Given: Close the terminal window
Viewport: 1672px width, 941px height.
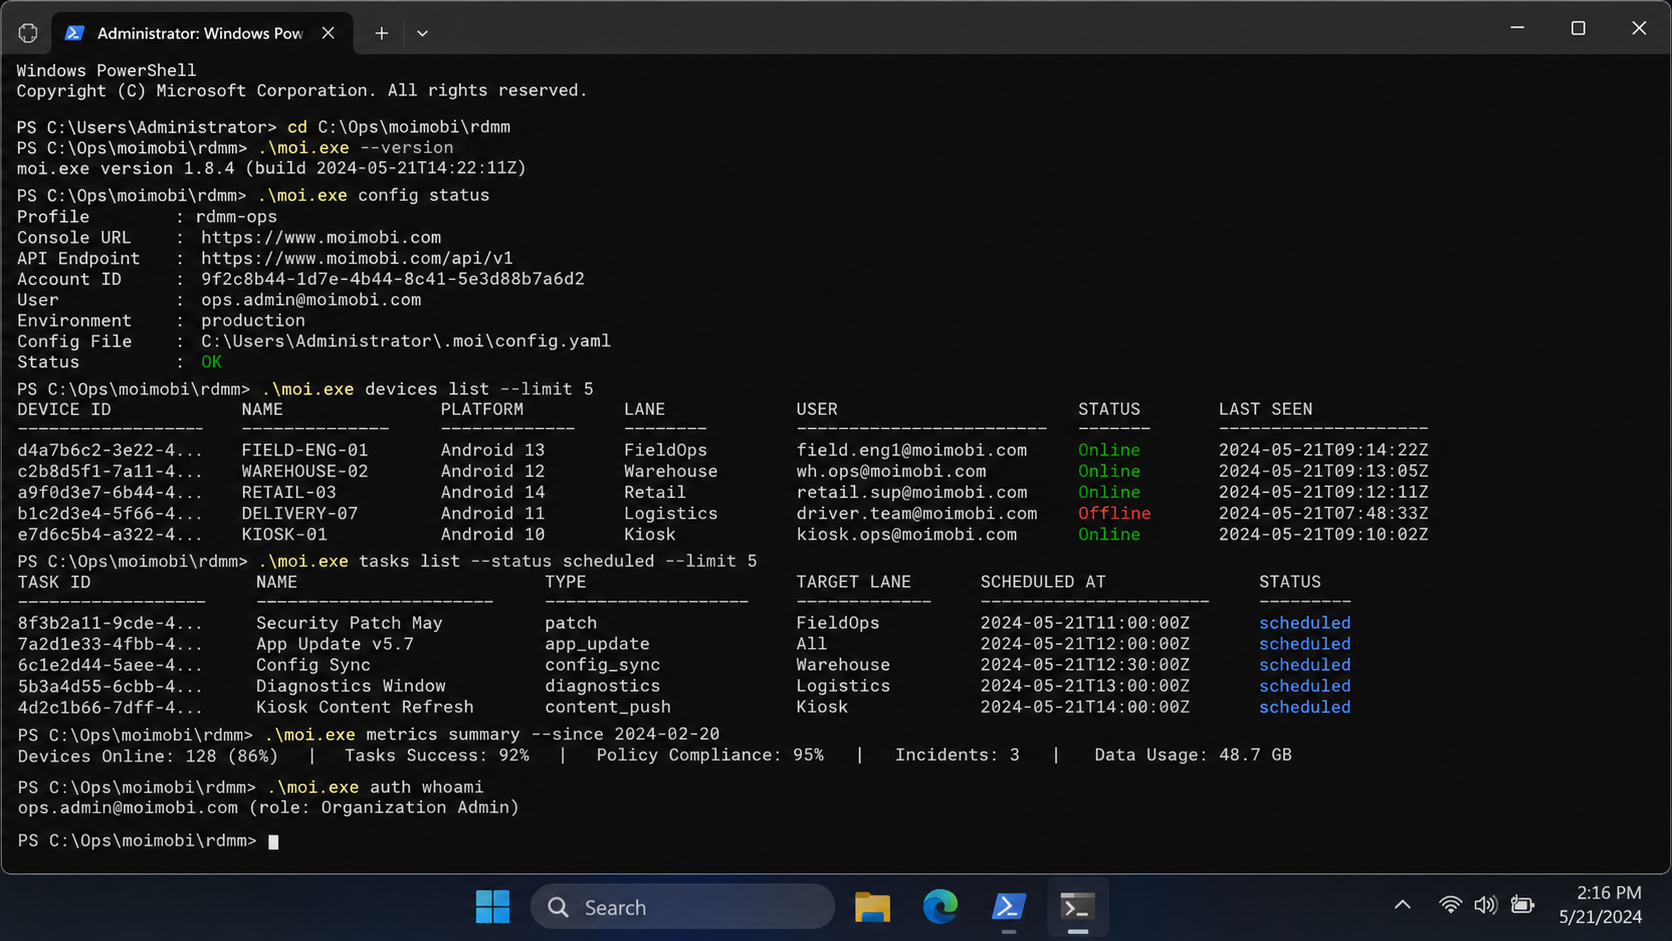Looking at the screenshot, I should coord(1638,28).
